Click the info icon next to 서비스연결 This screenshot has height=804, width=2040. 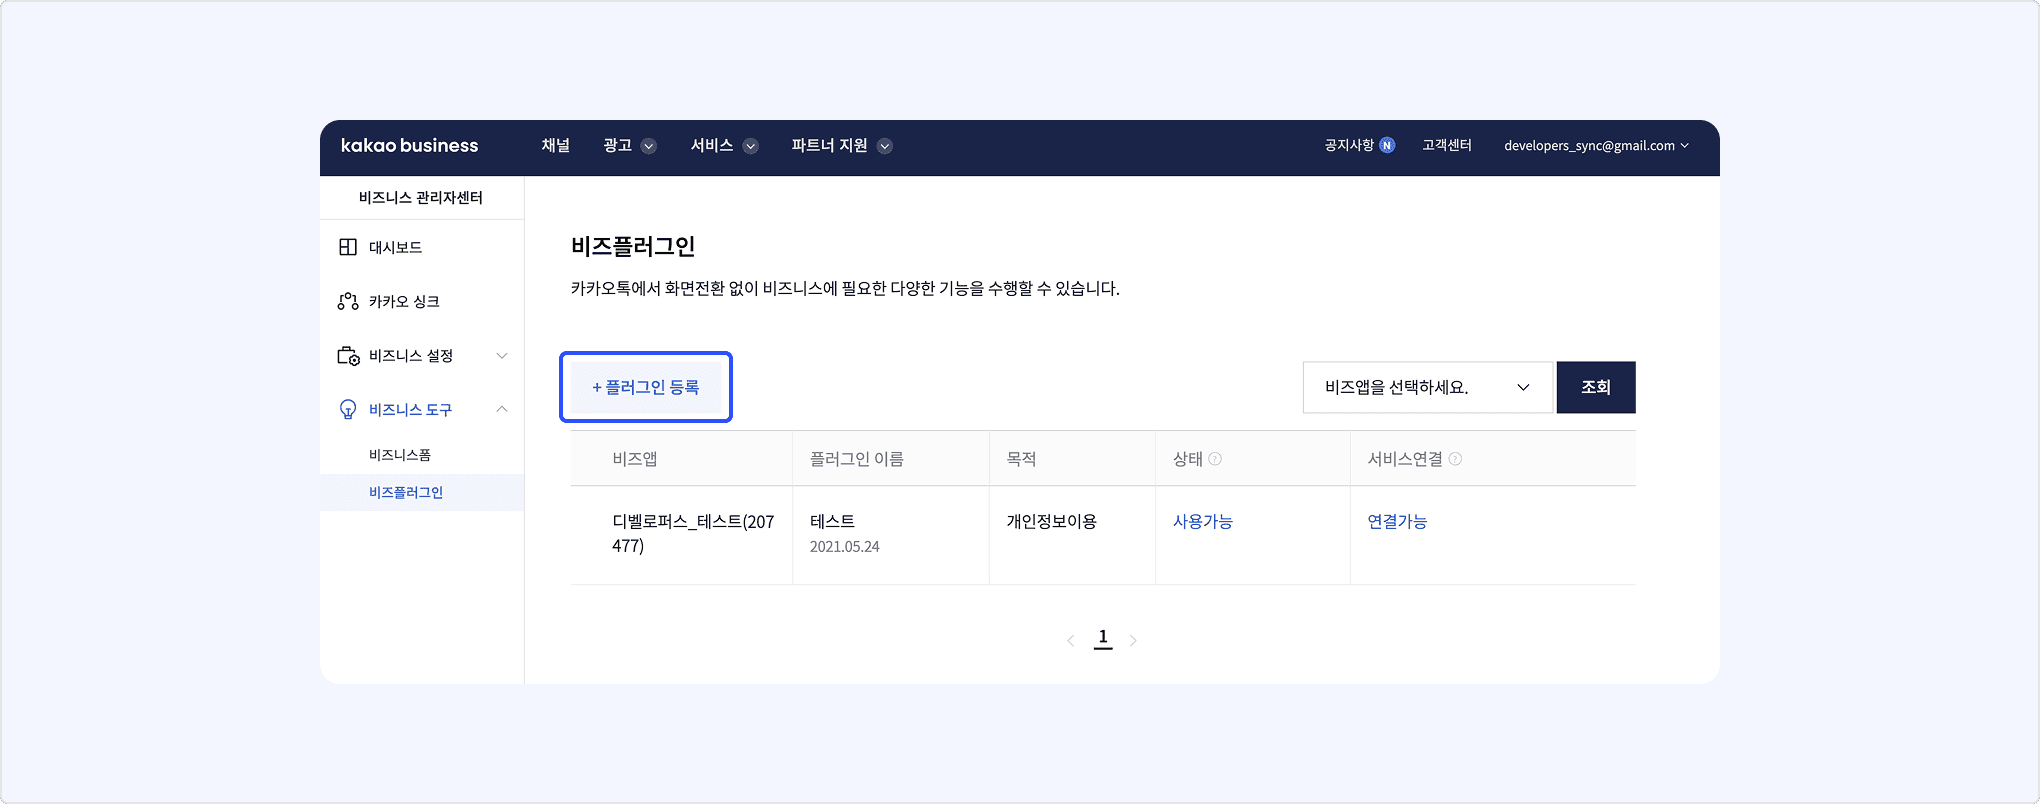(x=1455, y=459)
